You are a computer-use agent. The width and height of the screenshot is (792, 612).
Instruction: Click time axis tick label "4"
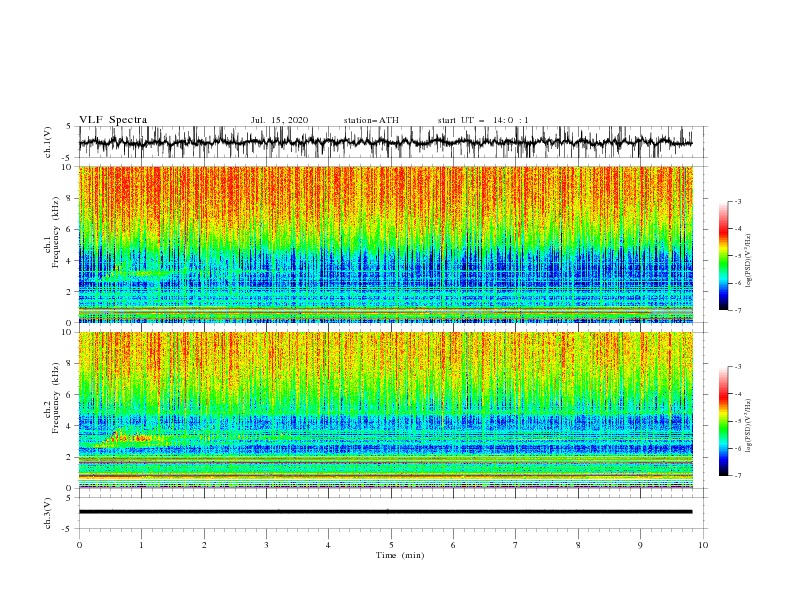coord(328,545)
